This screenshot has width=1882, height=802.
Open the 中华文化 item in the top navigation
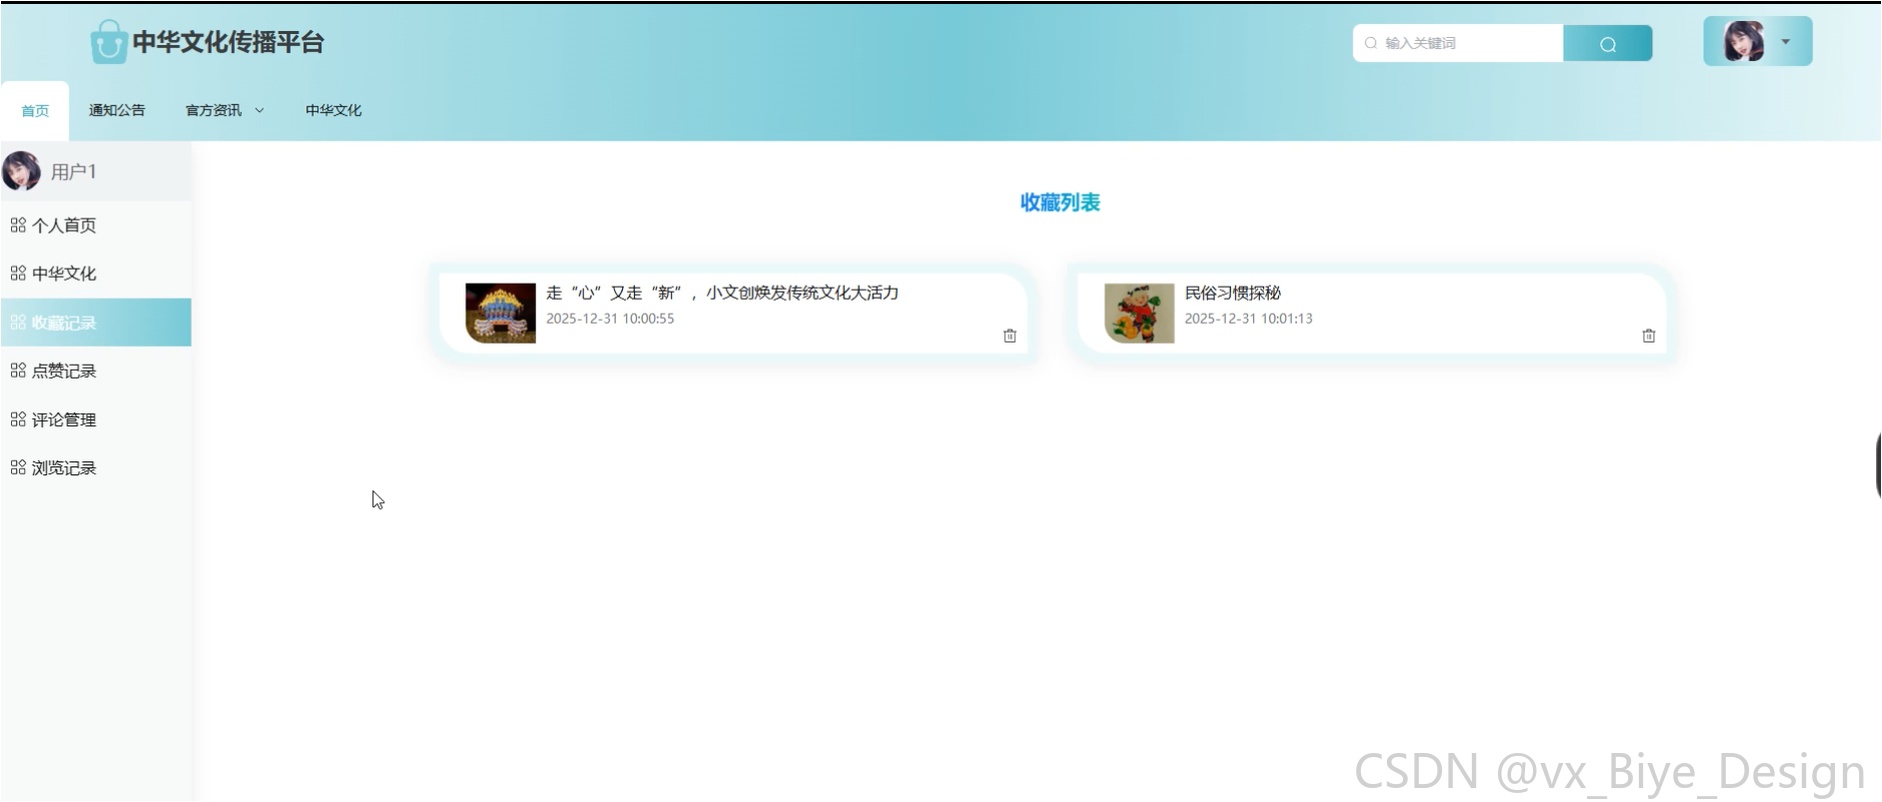(x=333, y=110)
